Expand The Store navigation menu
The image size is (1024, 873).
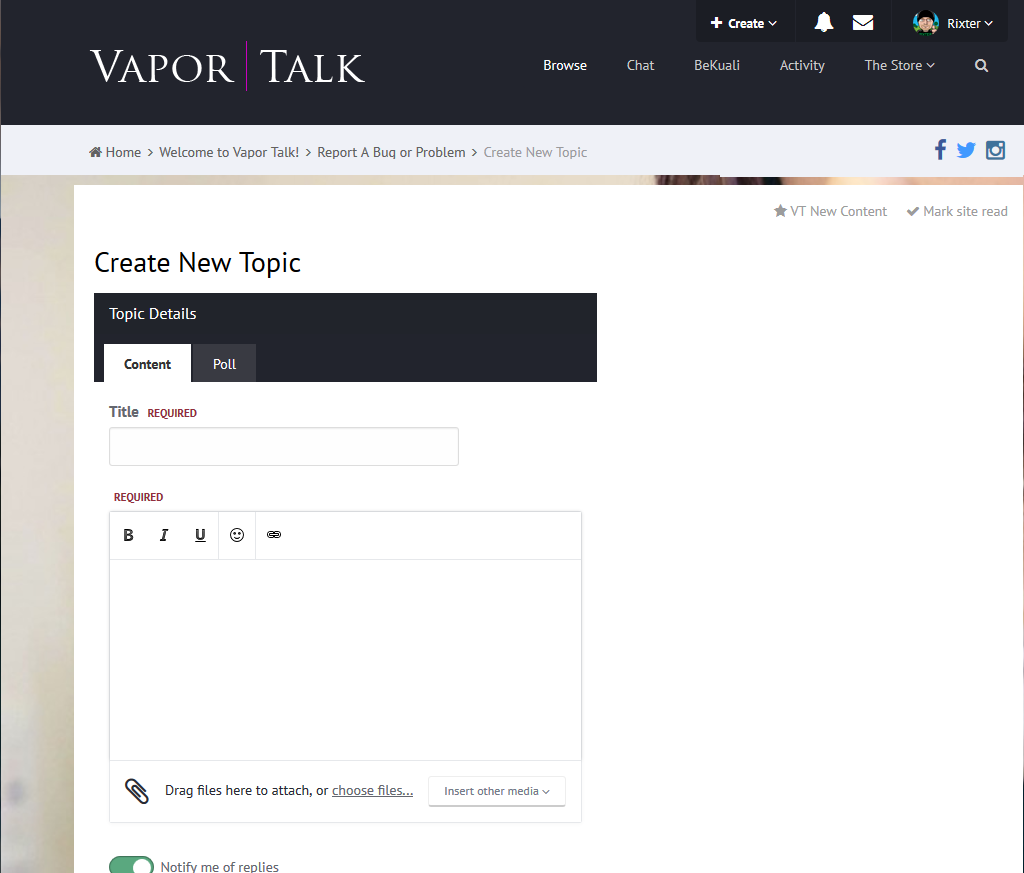click(x=899, y=66)
